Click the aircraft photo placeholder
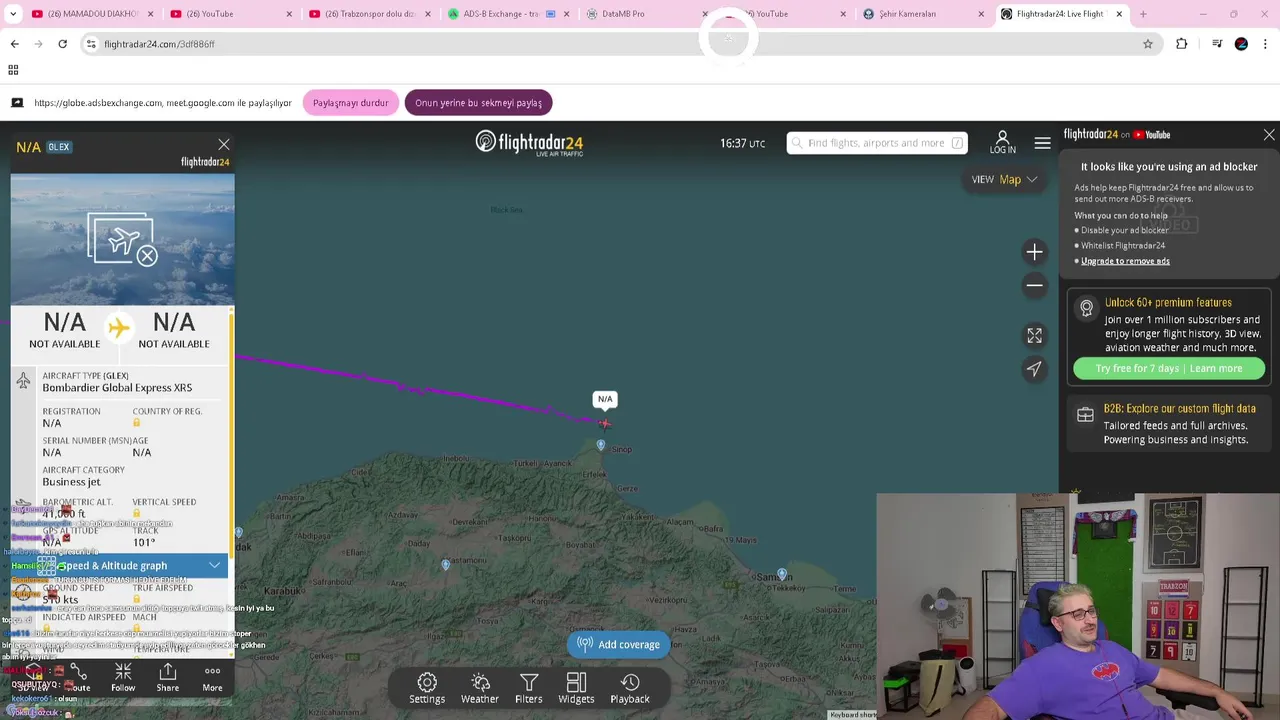The width and height of the screenshot is (1280, 720). point(123,240)
